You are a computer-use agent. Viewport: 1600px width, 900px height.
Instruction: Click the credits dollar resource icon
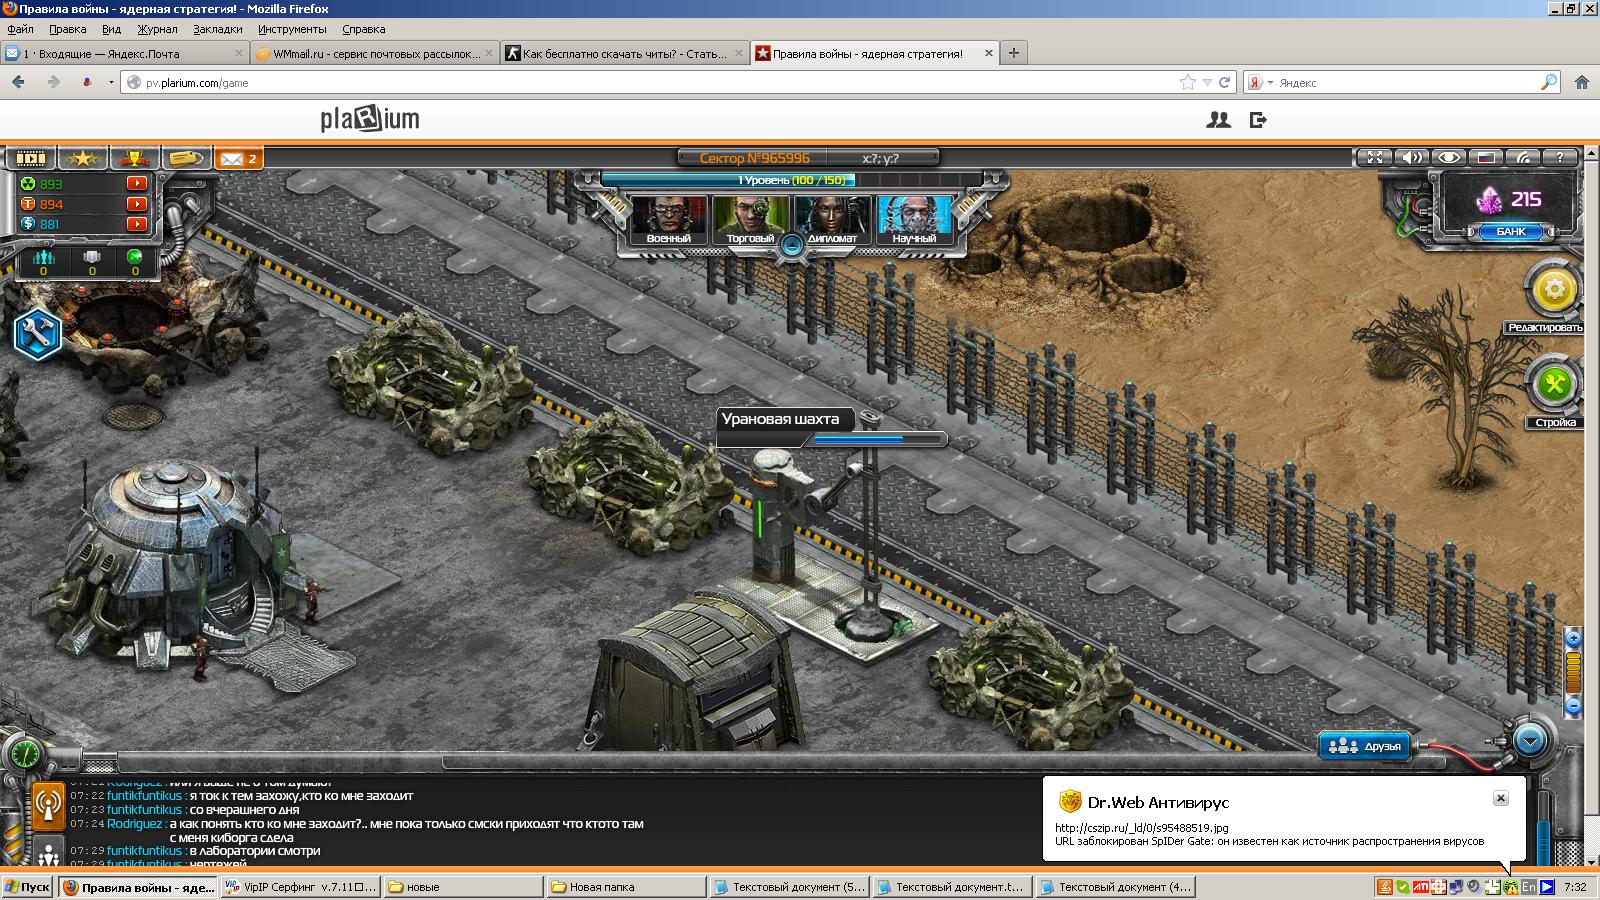coord(28,224)
